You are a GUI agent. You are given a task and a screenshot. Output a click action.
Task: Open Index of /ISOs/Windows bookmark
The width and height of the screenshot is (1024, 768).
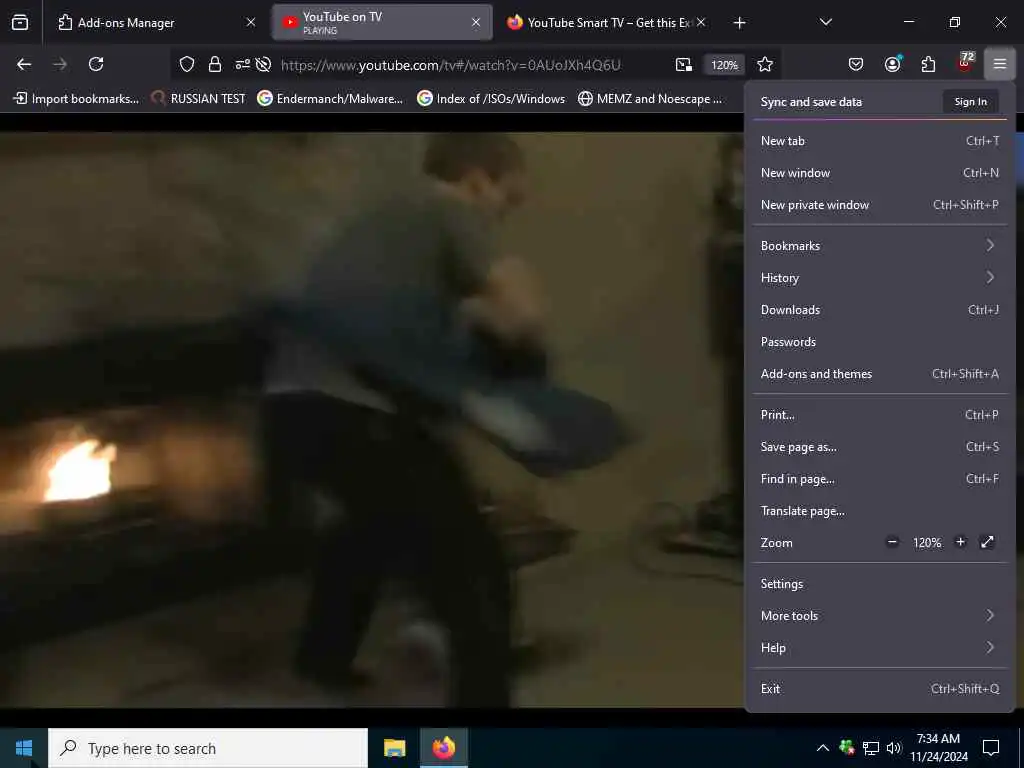pos(491,99)
